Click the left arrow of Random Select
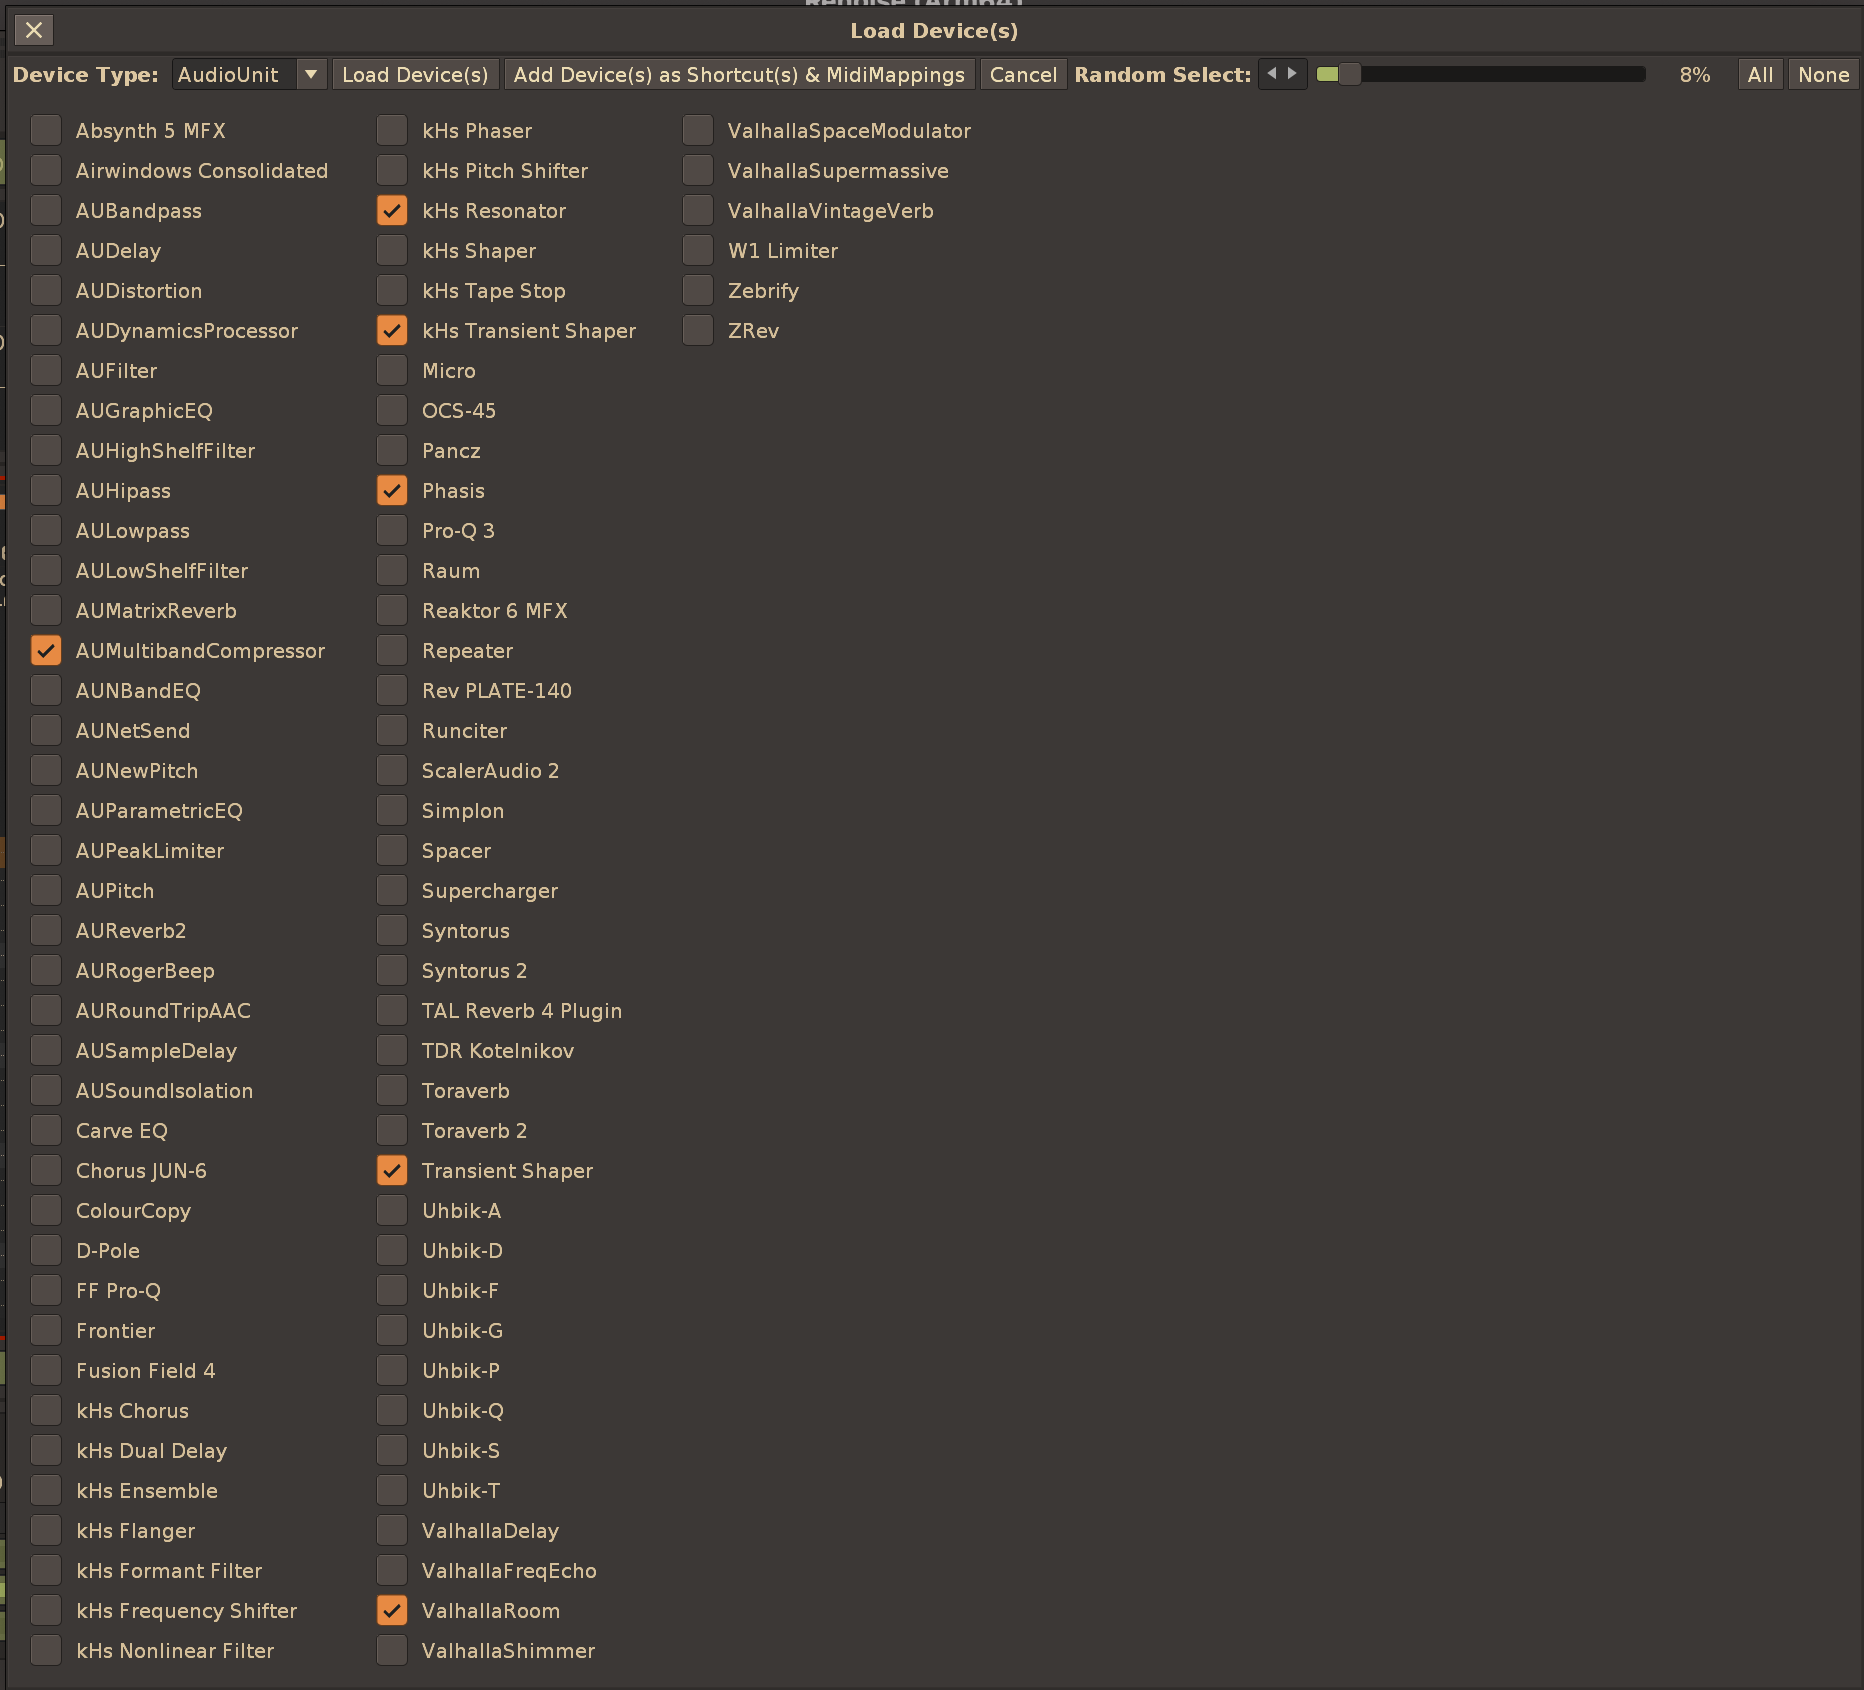Viewport: 1864px width, 1690px height. pos(1272,74)
